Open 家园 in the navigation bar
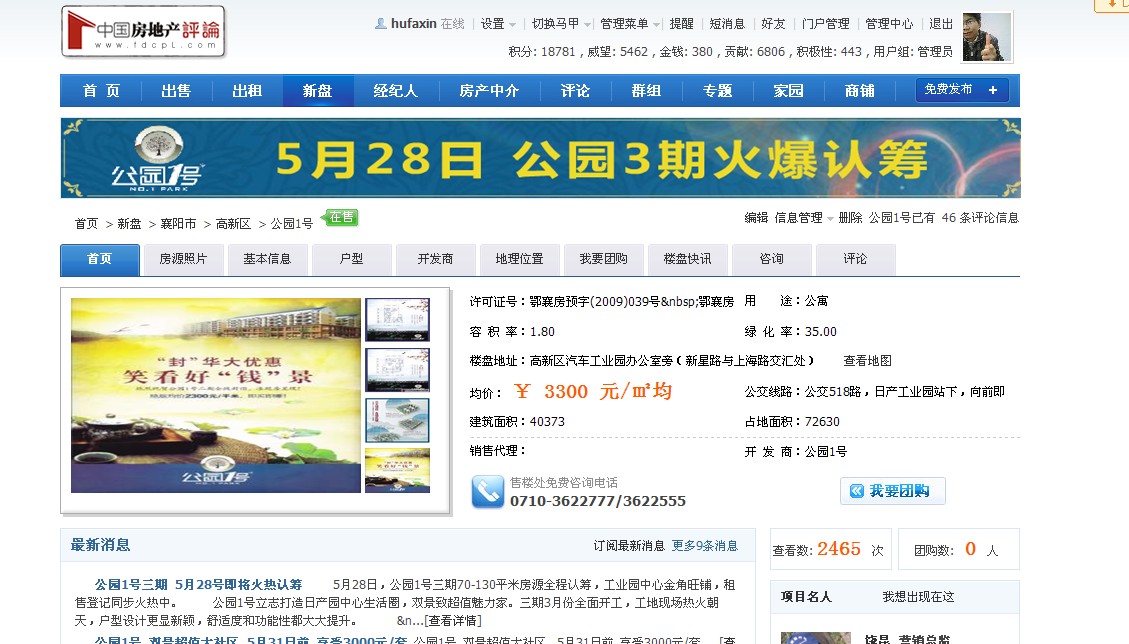The width and height of the screenshot is (1129, 644). point(788,91)
